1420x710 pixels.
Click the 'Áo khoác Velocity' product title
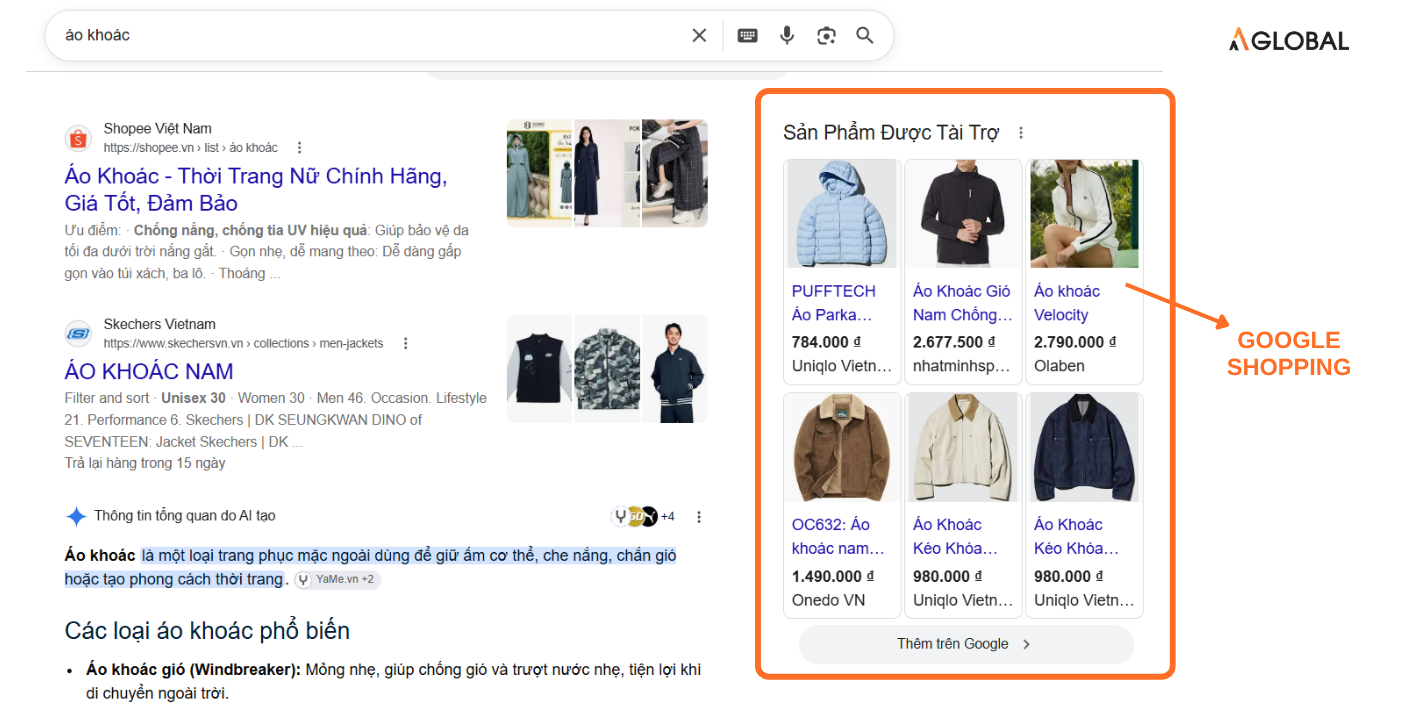(1067, 303)
